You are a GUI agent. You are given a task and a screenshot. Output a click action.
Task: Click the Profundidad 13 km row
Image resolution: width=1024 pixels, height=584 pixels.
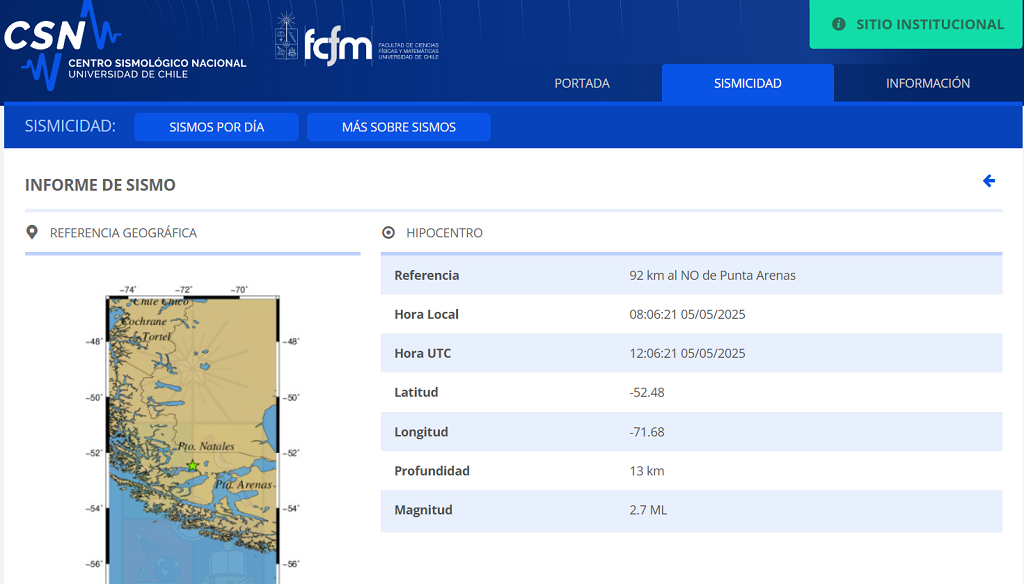pyautogui.click(x=692, y=471)
